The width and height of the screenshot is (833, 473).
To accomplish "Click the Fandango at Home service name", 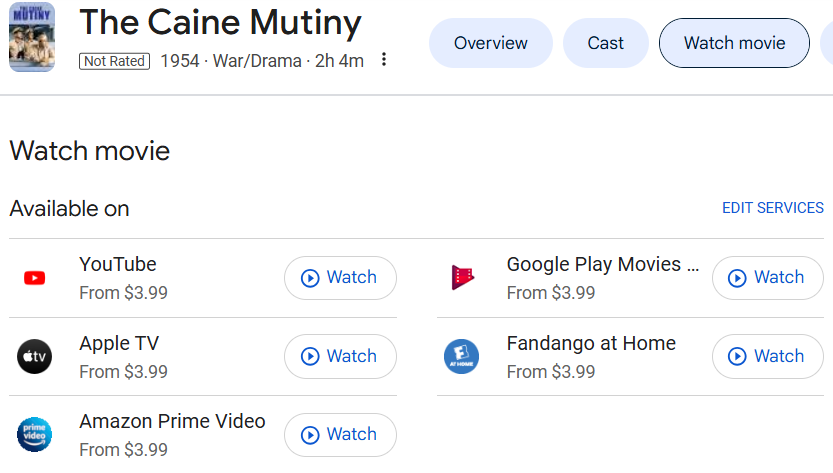I will point(591,343).
